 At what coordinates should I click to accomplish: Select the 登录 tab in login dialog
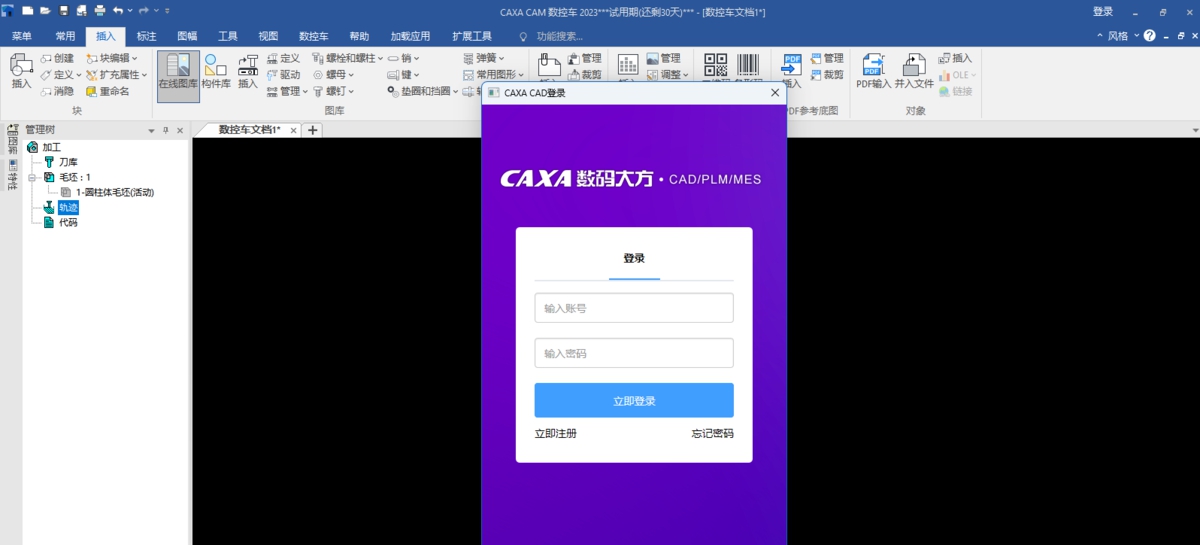tap(634, 258)
